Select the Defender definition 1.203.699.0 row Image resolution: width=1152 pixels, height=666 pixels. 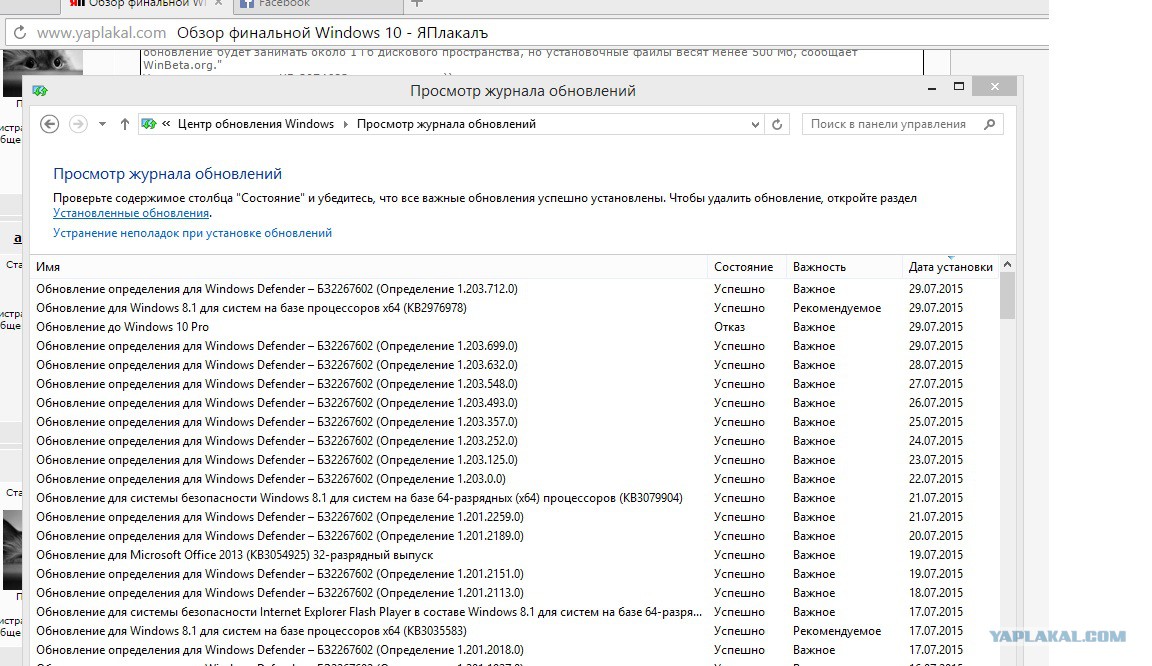tap(514, 346)
